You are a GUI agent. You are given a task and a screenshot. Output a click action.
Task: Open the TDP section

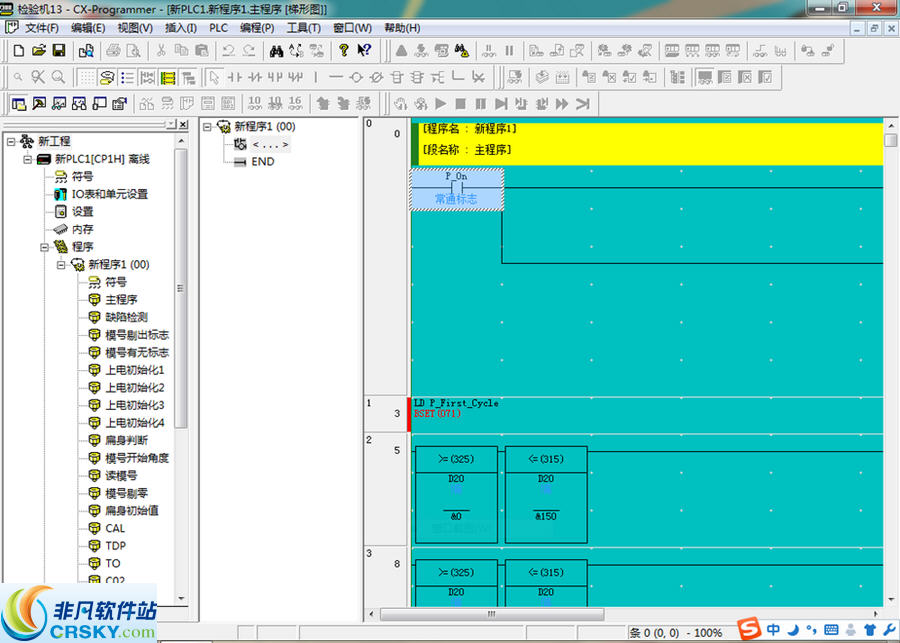[x=115, y=546]
